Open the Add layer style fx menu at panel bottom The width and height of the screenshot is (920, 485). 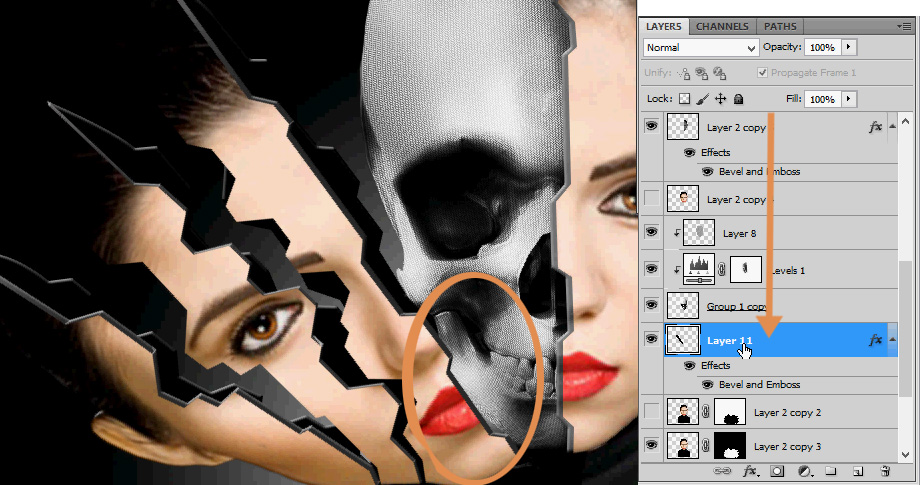click(x=749, y=471)
